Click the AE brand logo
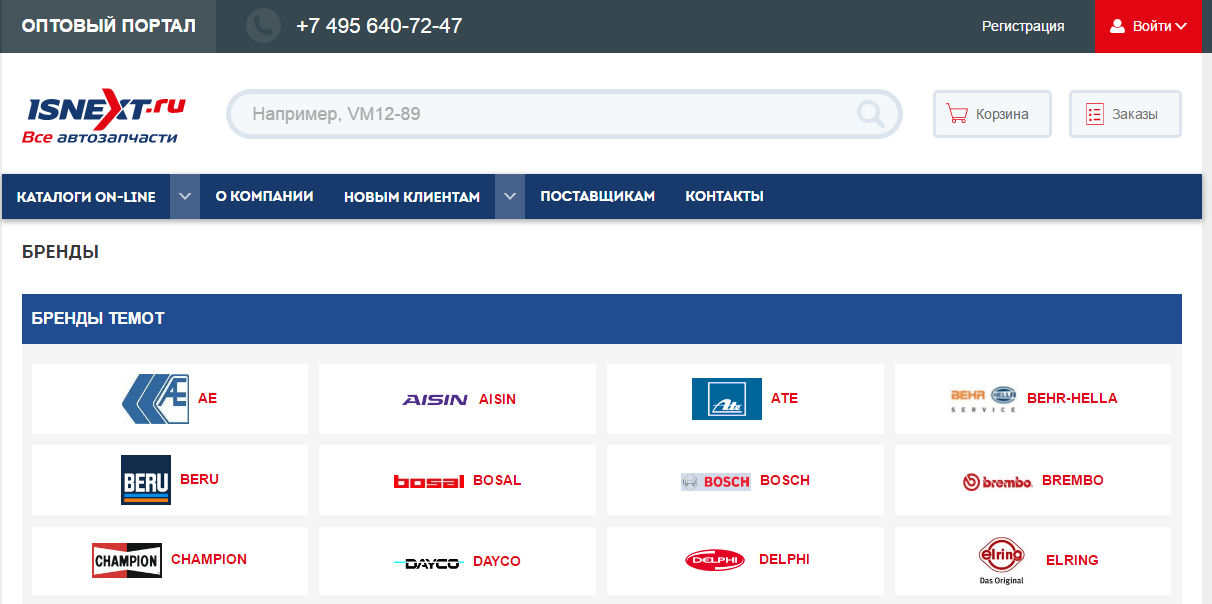The width and height of the screenshot is (1212, 604). pyautogui.click(x=155, y=399)
